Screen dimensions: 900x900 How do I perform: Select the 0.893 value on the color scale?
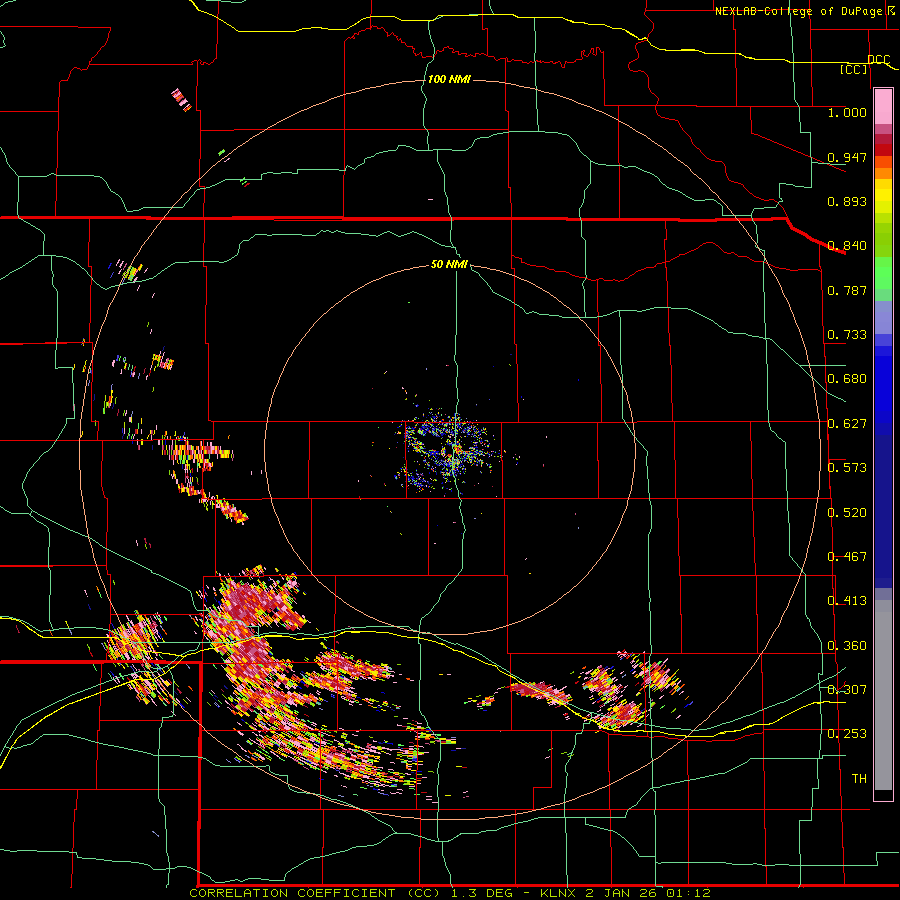847,201
